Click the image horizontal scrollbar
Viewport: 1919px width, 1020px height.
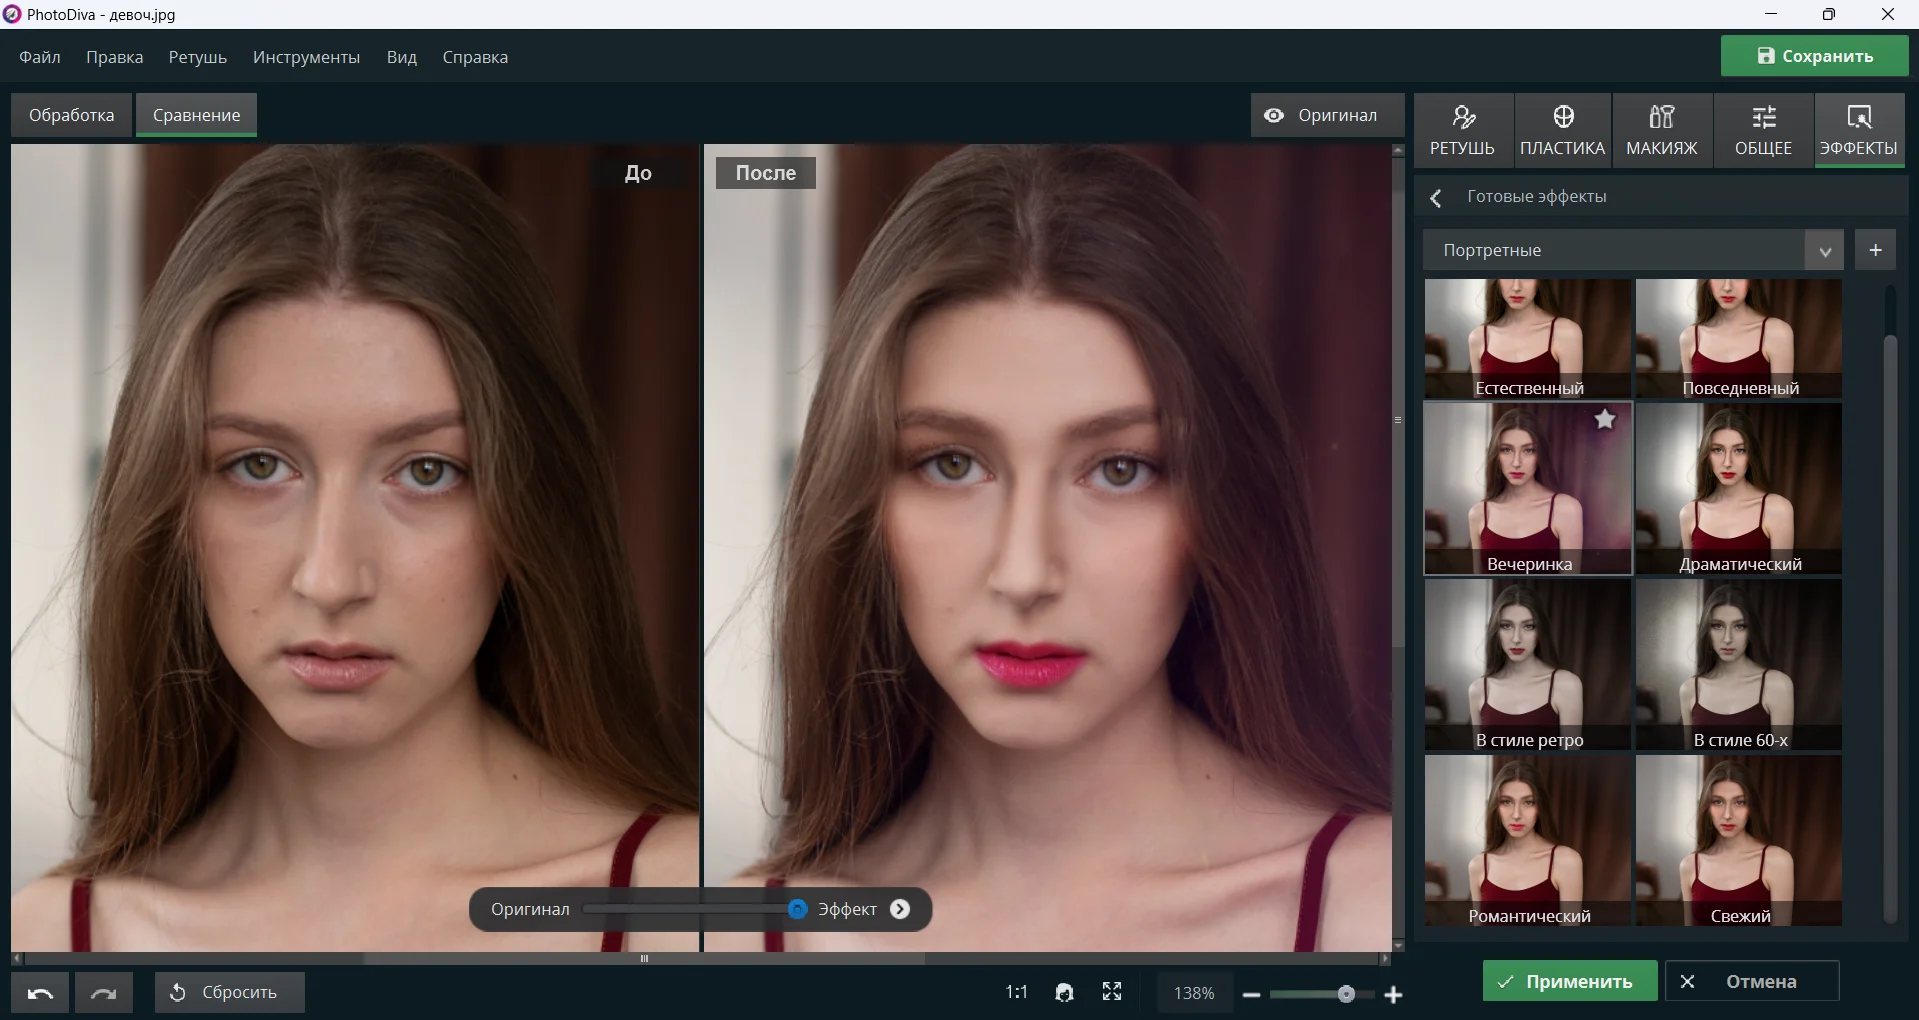tap(644, 958)
